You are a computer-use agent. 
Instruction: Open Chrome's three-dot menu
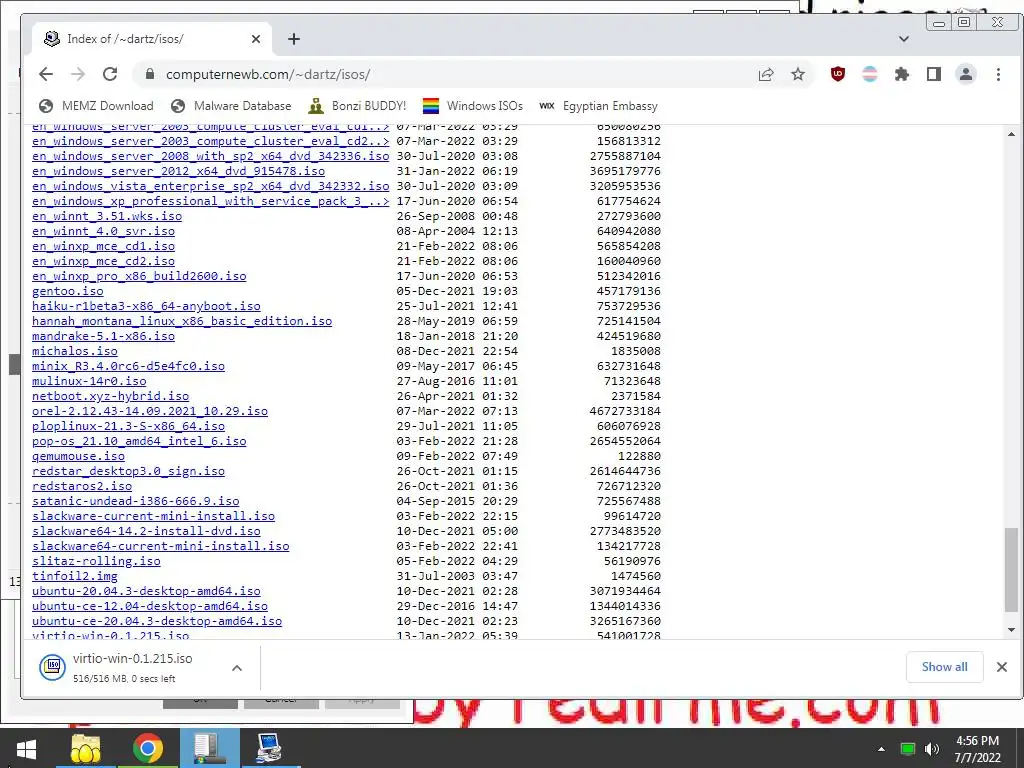(x=998, y=74)
